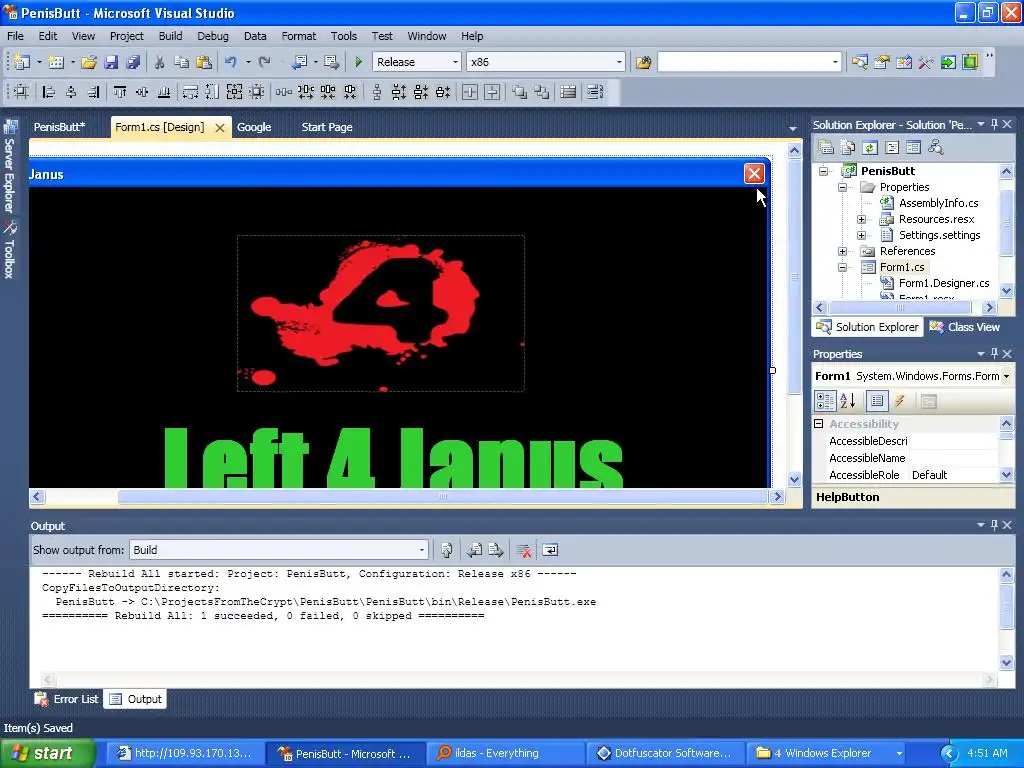Collapse the PenisButt project node
Screen dimensions: 1024x768
[824, 171]
